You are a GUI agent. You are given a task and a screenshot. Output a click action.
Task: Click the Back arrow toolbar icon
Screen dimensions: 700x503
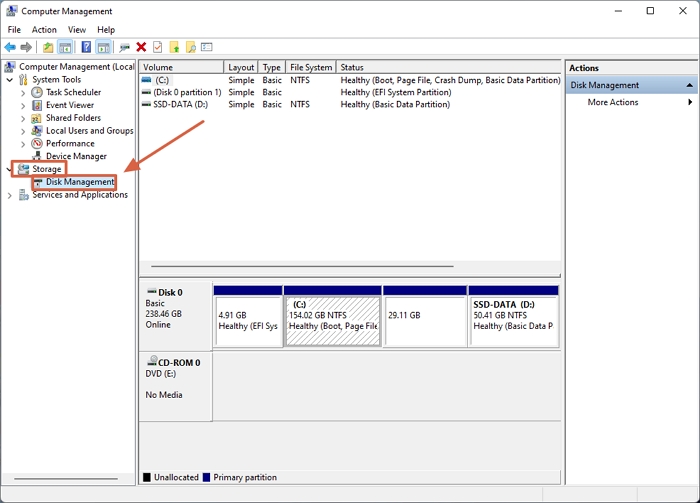[x=10, y=47]
